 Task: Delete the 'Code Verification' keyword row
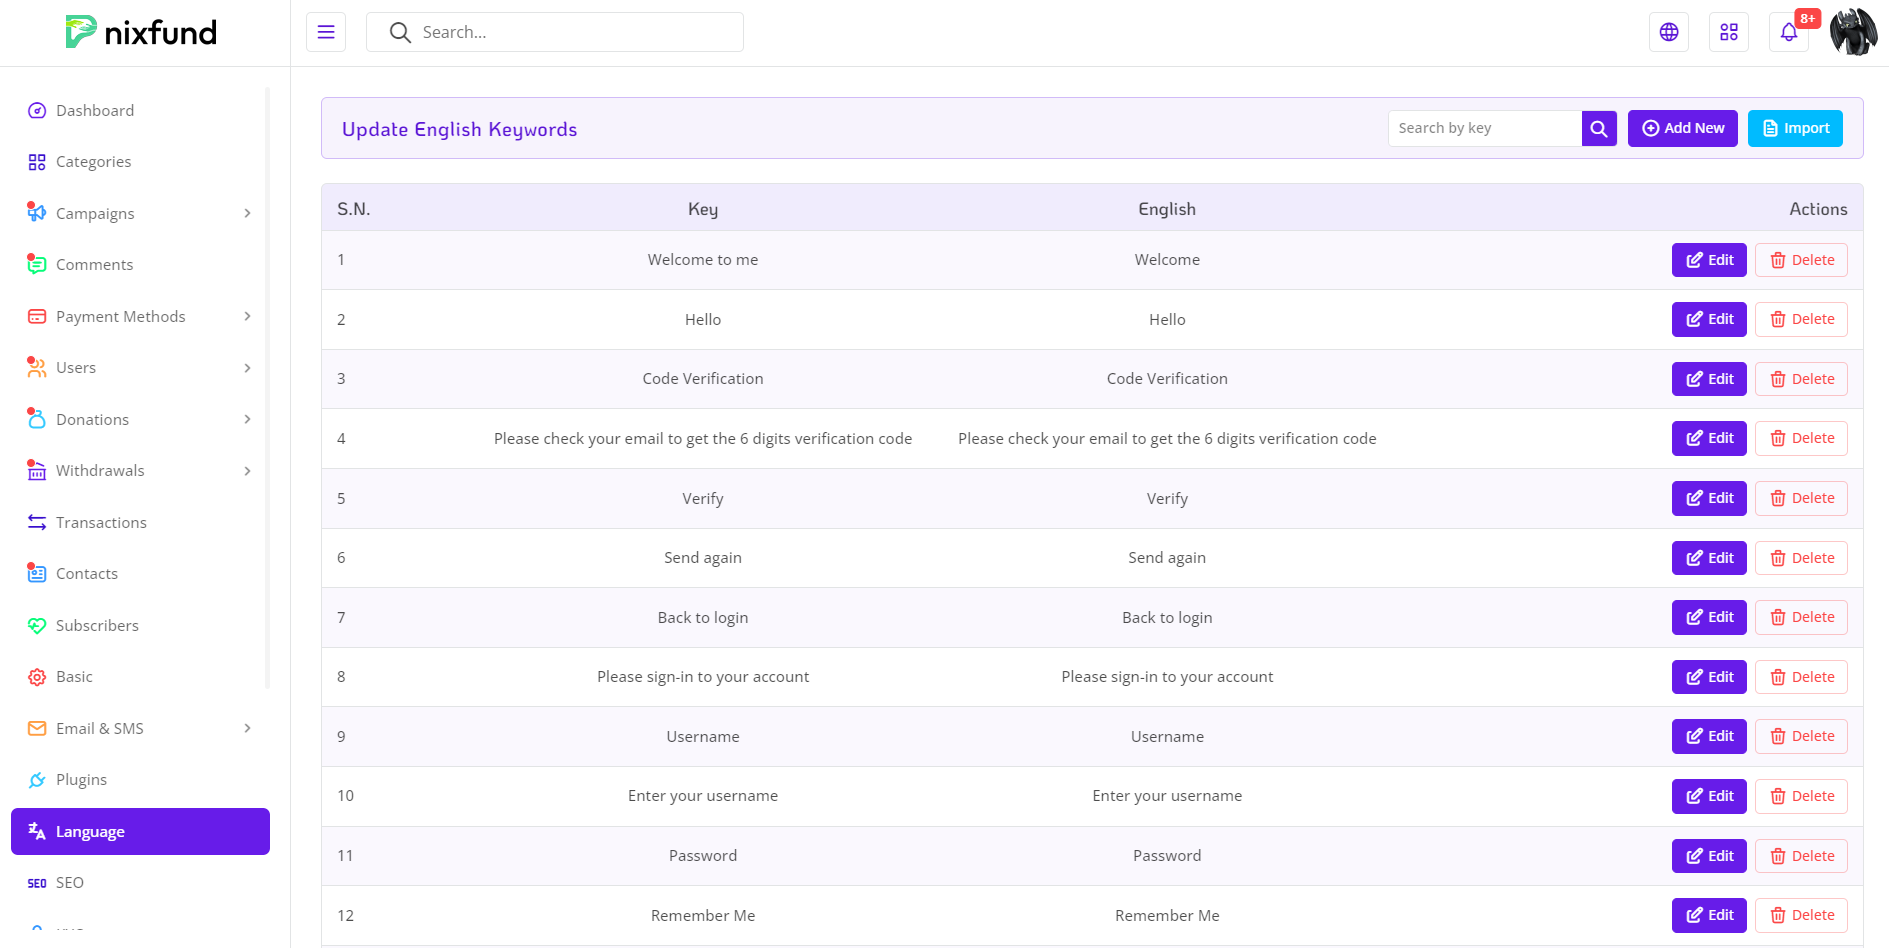click(1801, 379)
